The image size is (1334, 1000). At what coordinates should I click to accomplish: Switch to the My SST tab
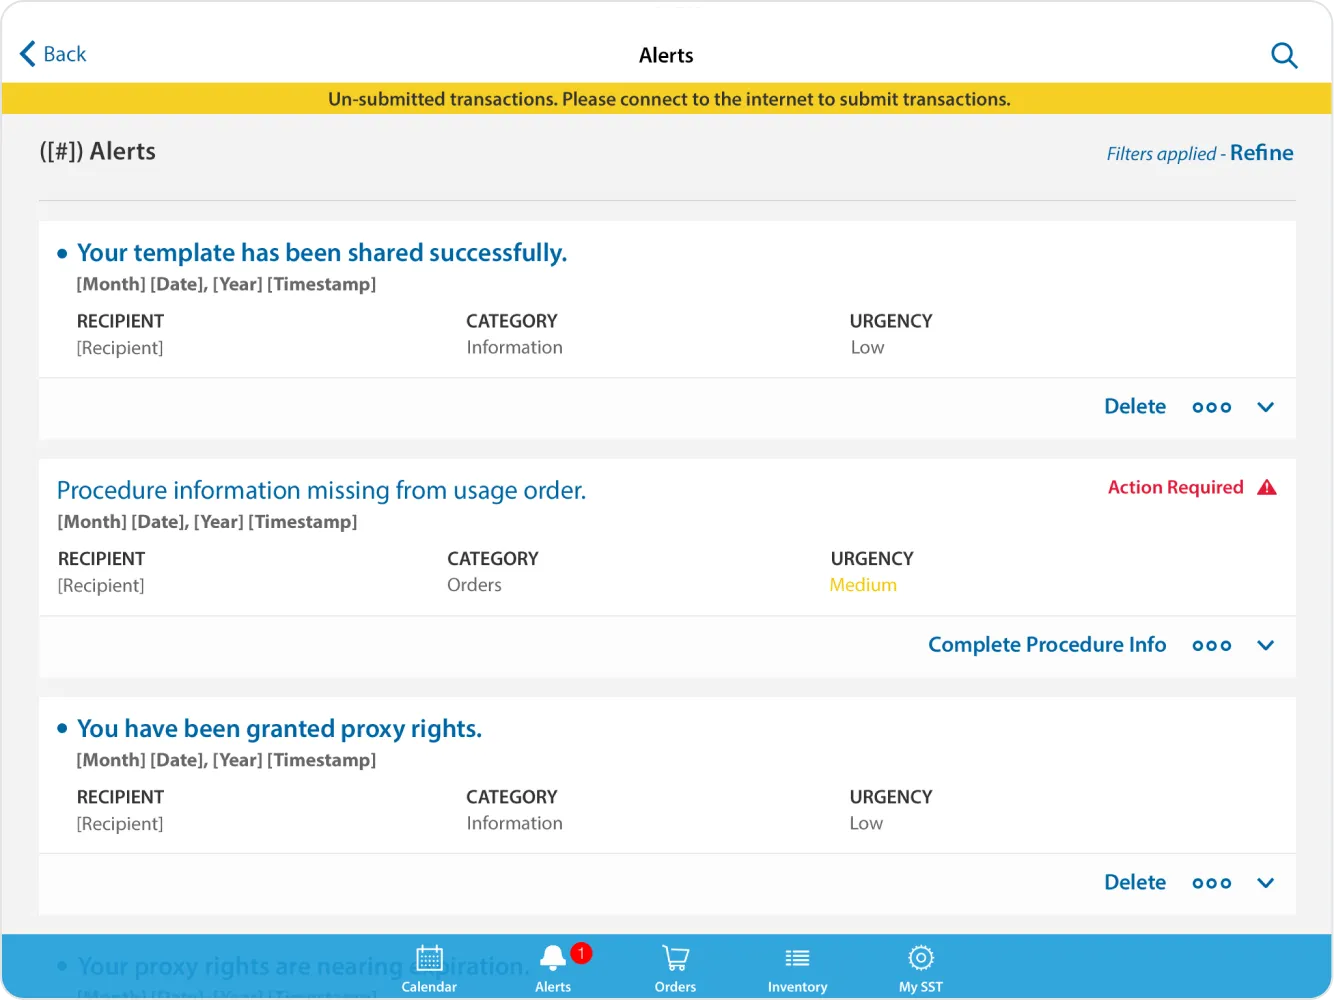click(921, 969)
